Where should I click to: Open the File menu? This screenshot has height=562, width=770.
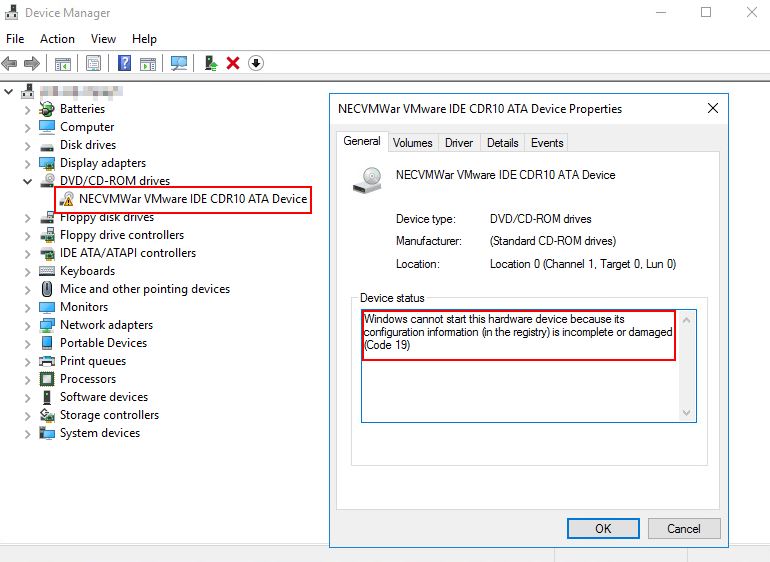(15, 39)
